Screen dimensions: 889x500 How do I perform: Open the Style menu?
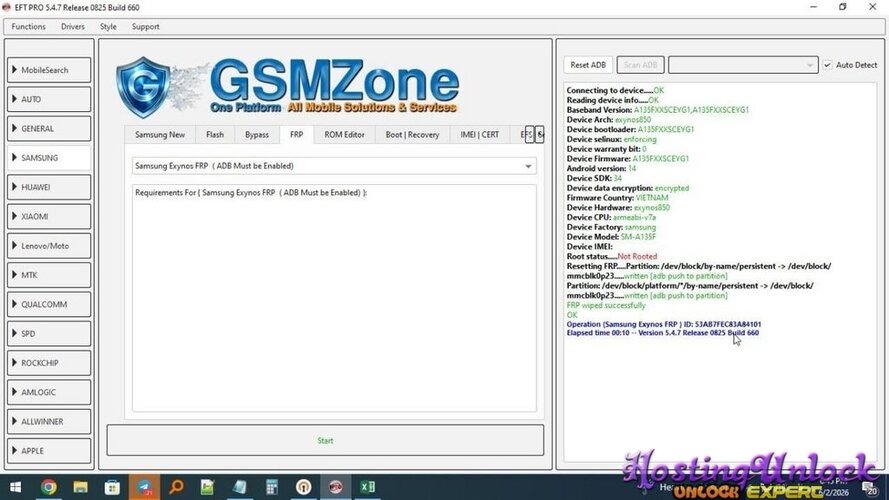pyautogui.click(x=108, y=27)
